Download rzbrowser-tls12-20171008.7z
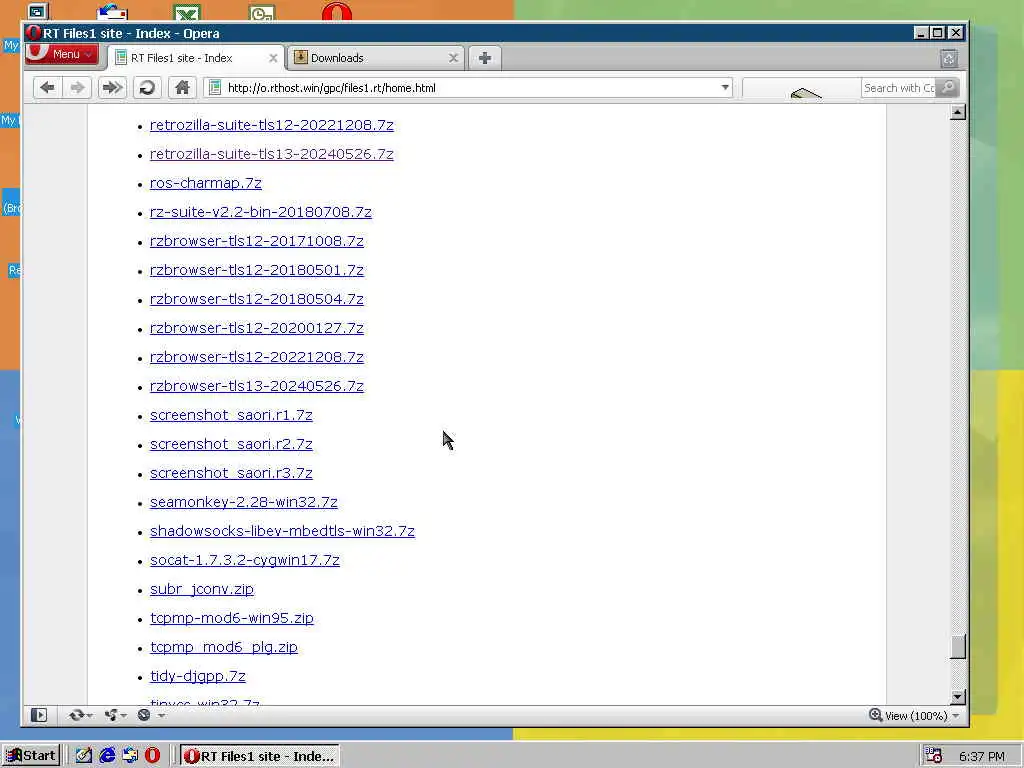The width and height of the screenshot is (1024, 768). click(257, 241)
